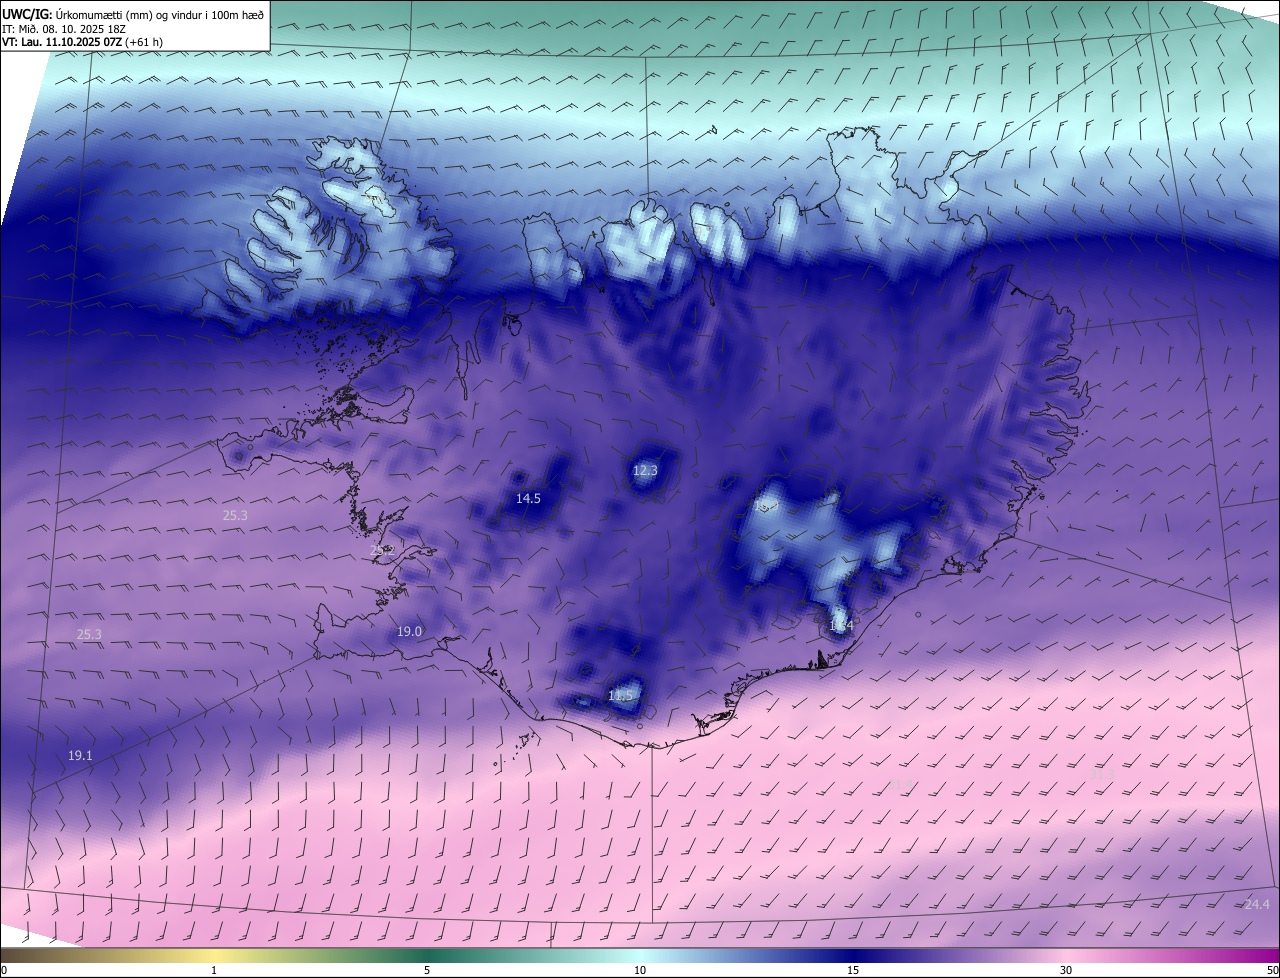Click the 'IT: Mið. 08. 10. 2025 18Z' line
Image resolution: width=1280 pixels, height=978 pixels.
[x=63, y=29]
